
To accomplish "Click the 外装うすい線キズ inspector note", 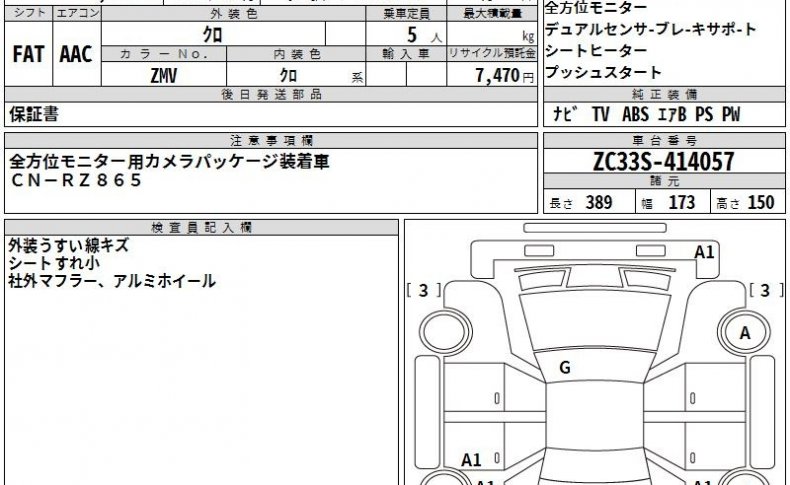I will click(69, 245).
